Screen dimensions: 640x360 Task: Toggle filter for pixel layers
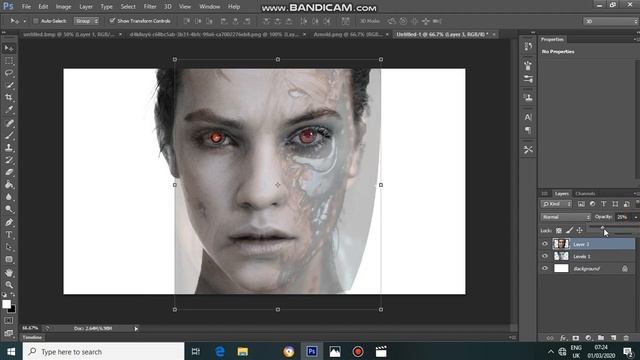pyautogui.click(x=581, y=204)
